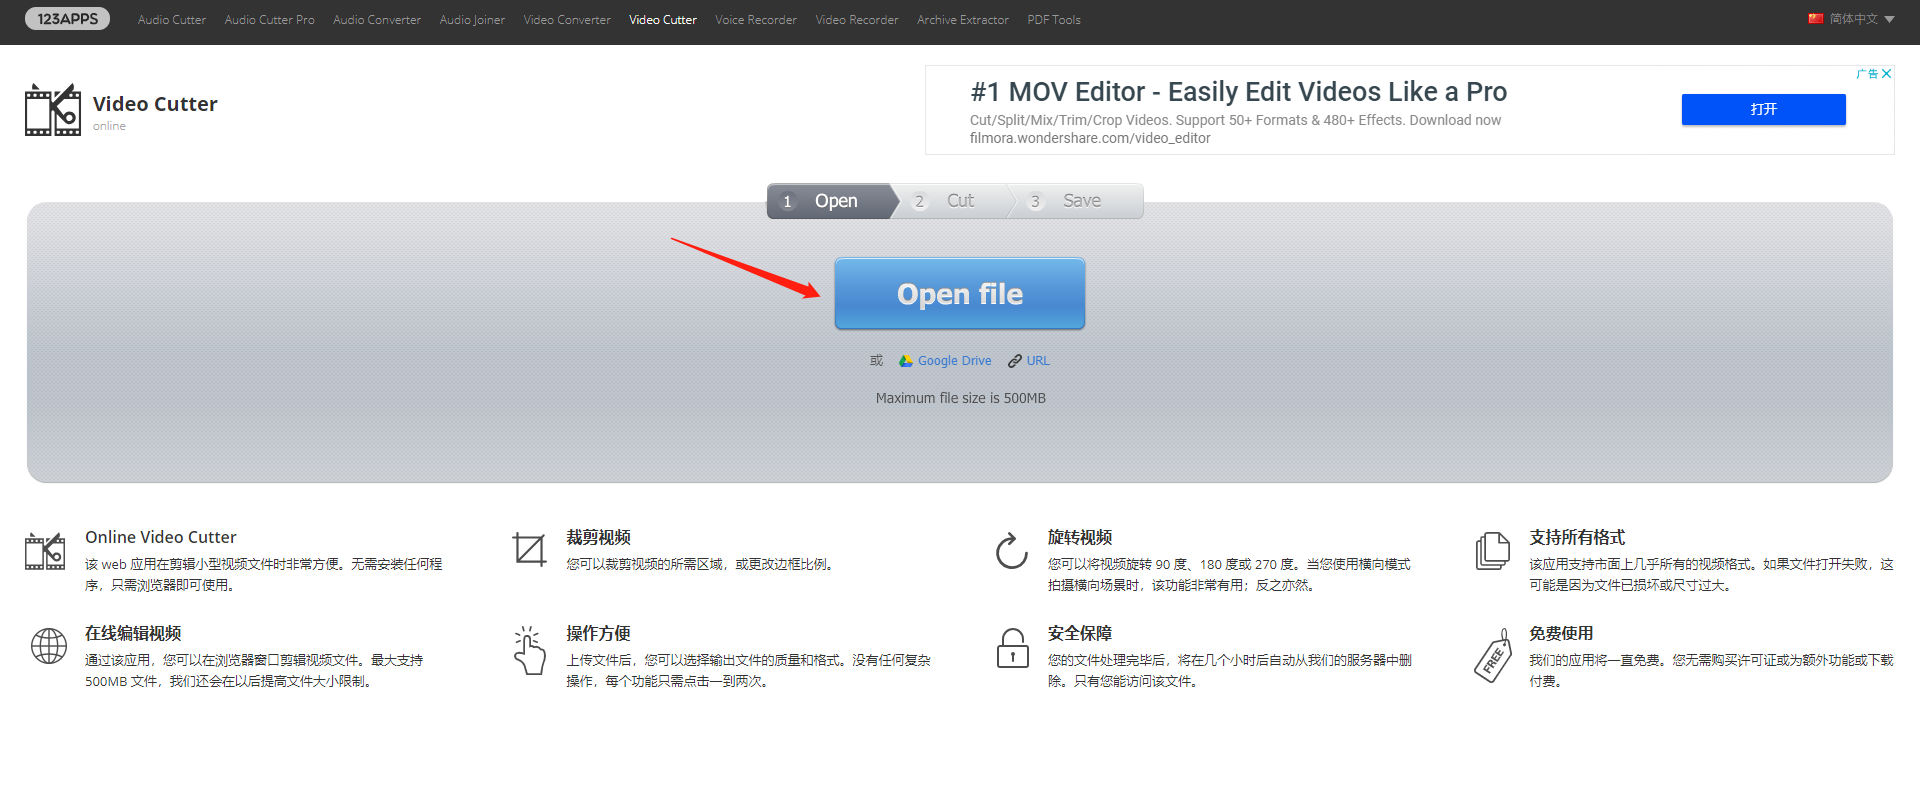The height and width of the screenshot is (786, 1920).
Task: Go to the Archive Extractor tool
Action: click(963, 20)
